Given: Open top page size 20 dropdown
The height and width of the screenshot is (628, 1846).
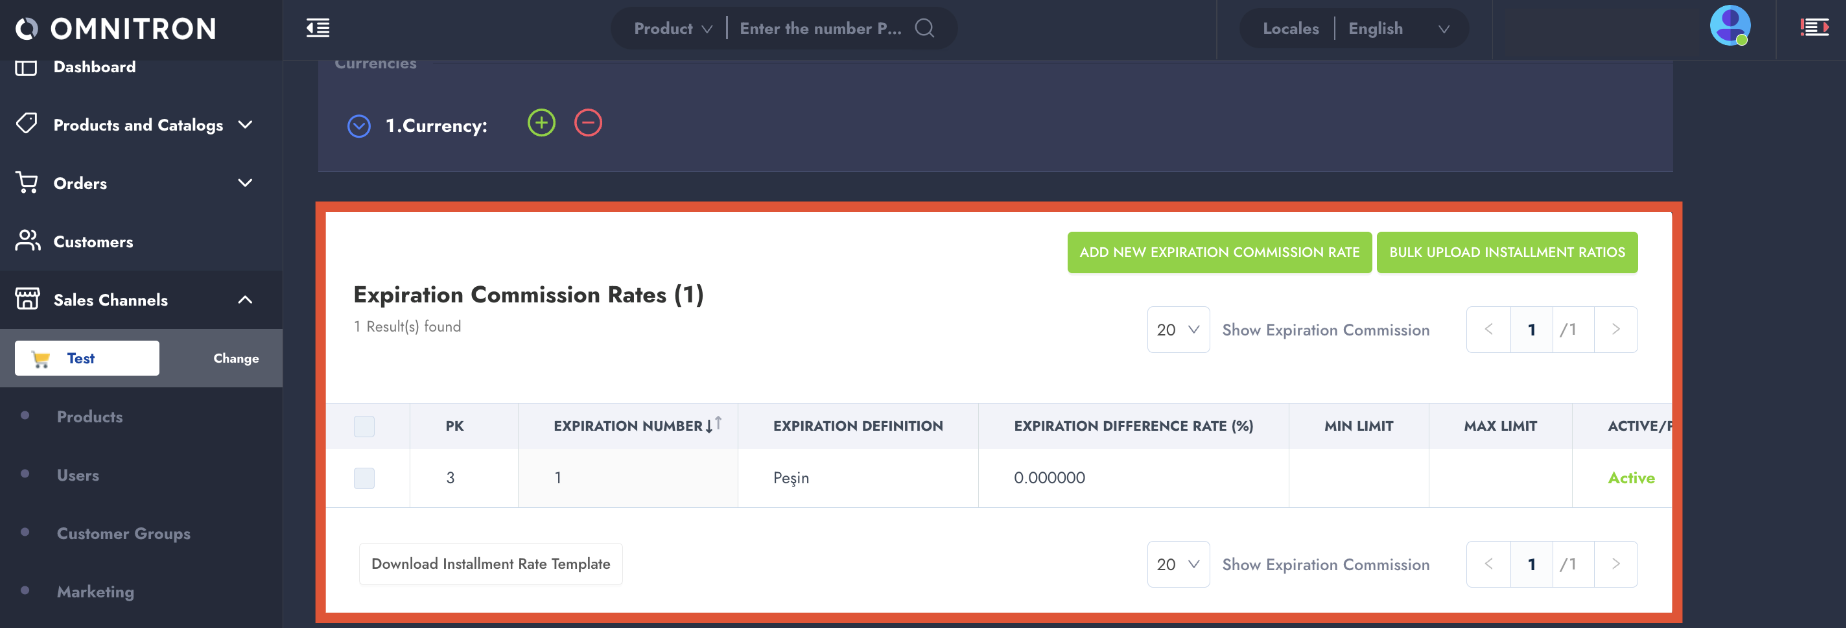Looking at the screenshot, I should click(1178, 330).
